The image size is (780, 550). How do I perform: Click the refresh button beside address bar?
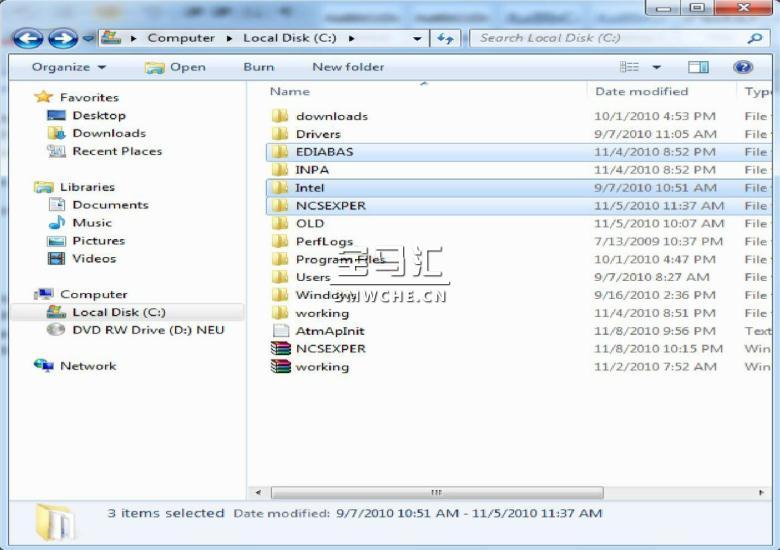tap(445, 38)
